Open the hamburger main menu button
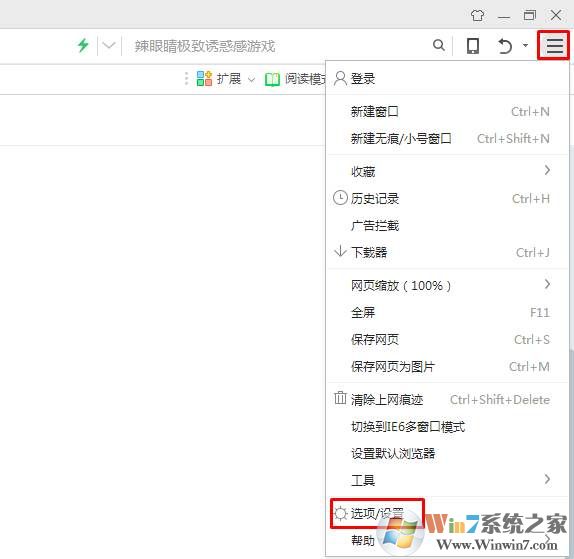 [554, 46]
